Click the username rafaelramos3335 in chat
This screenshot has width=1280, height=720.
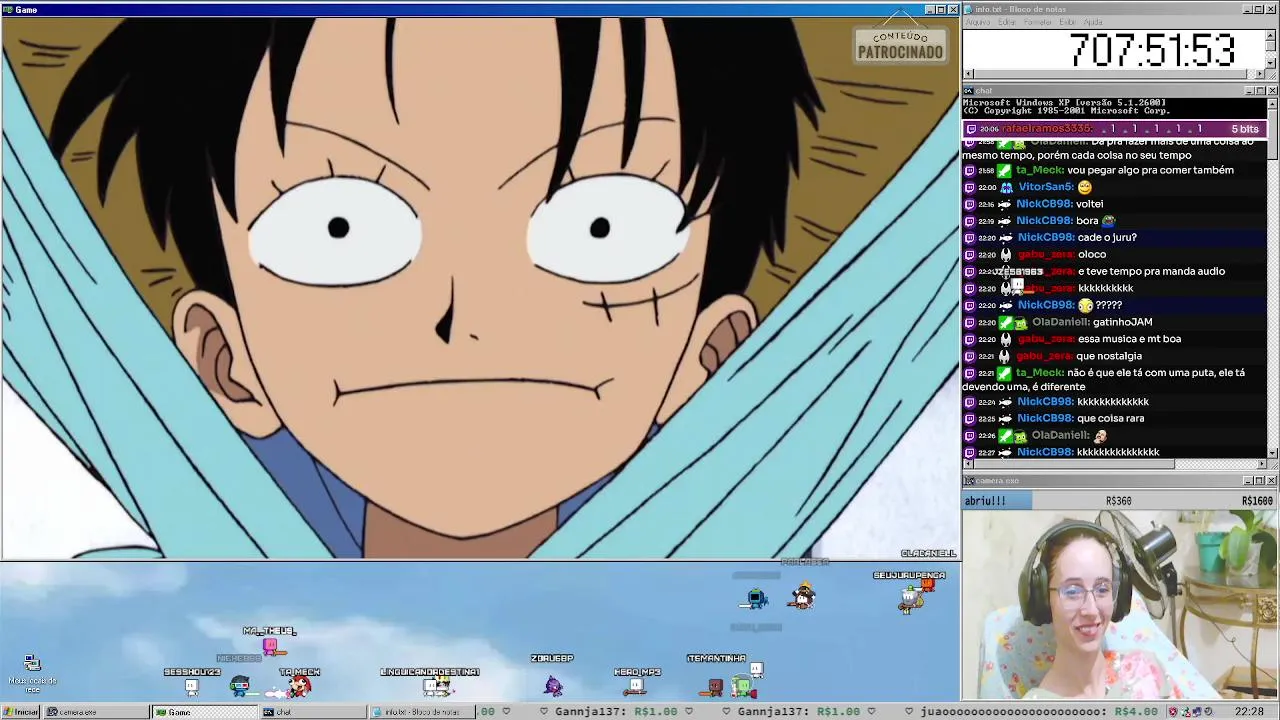(x=1046, y=129)
